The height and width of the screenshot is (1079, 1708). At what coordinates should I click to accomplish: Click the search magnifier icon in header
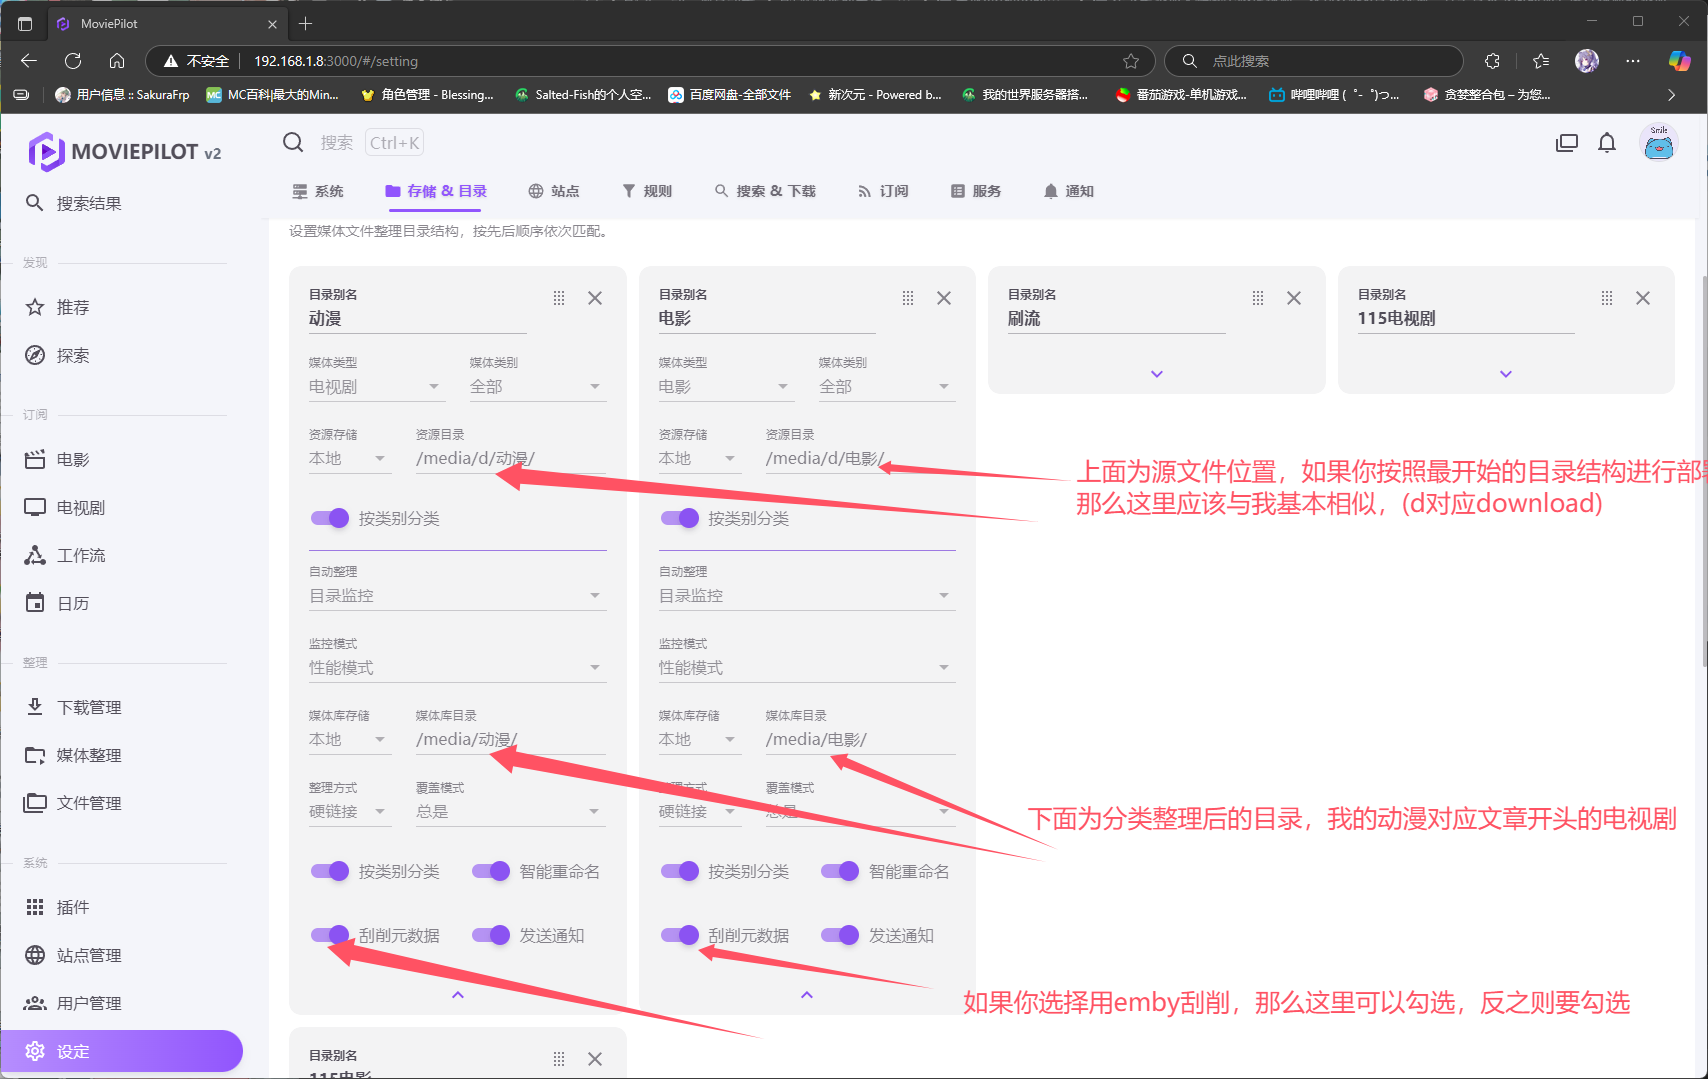293,142
